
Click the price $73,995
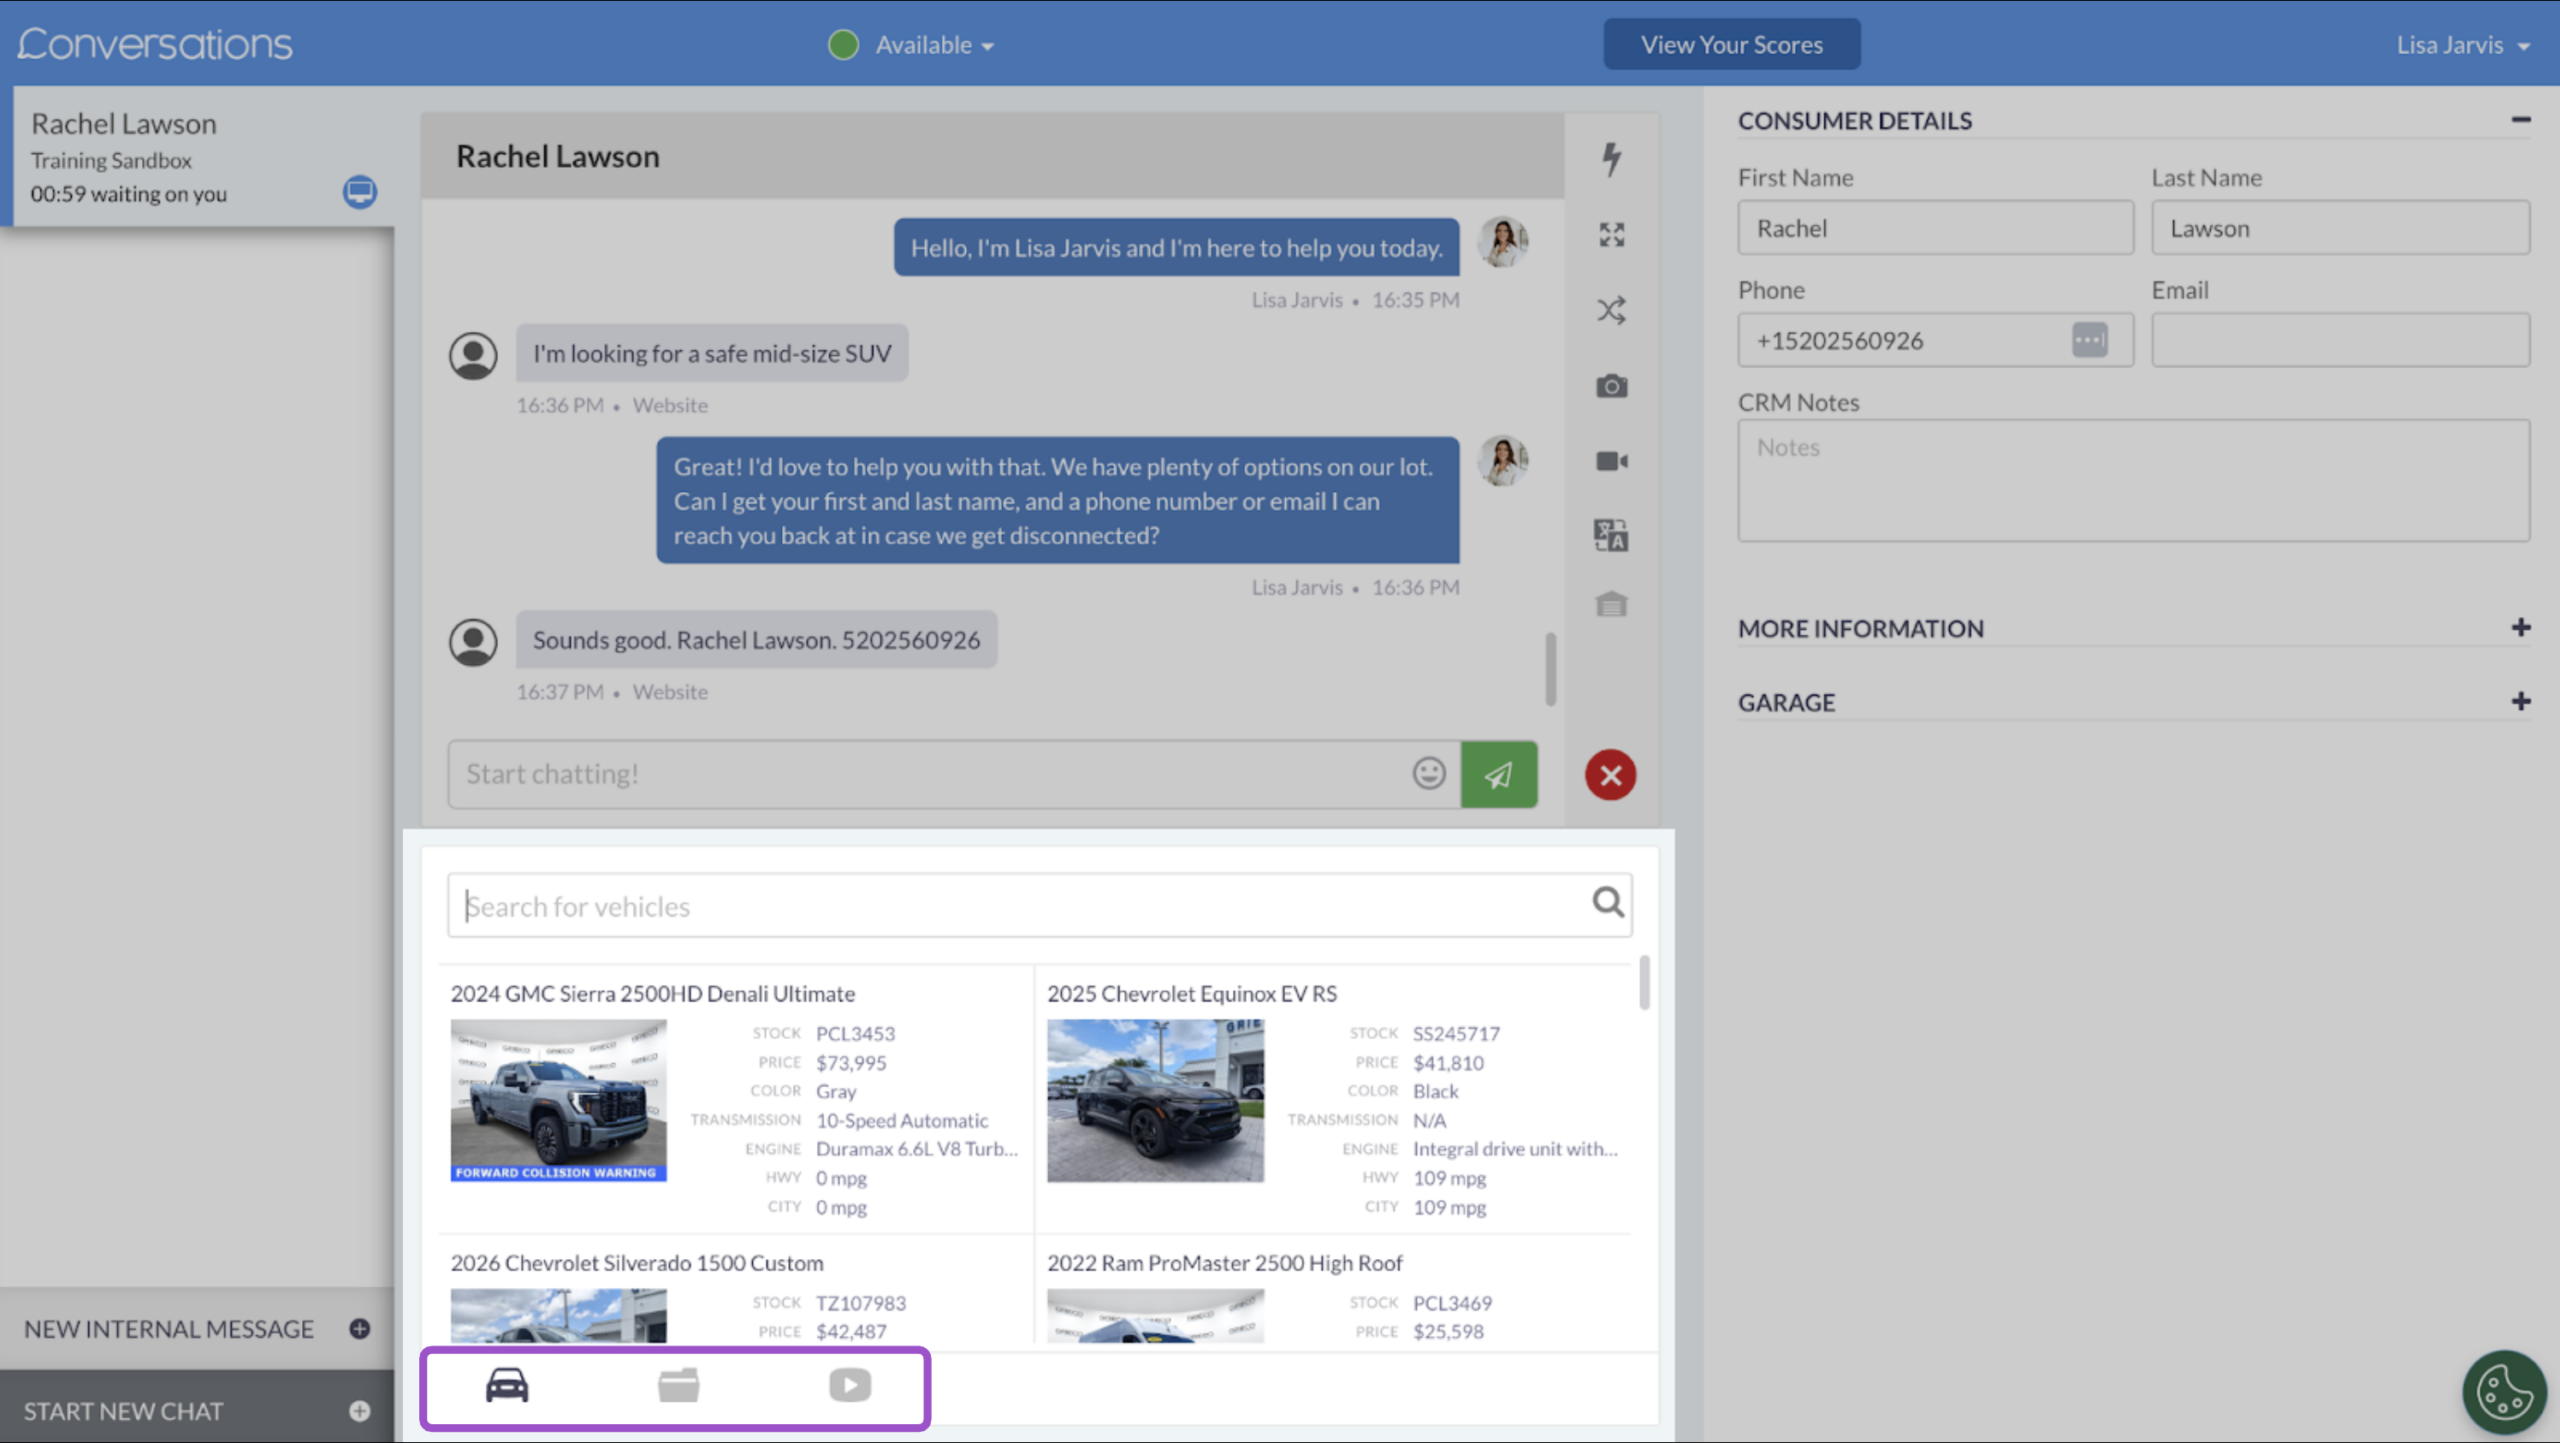(851, 1062)
